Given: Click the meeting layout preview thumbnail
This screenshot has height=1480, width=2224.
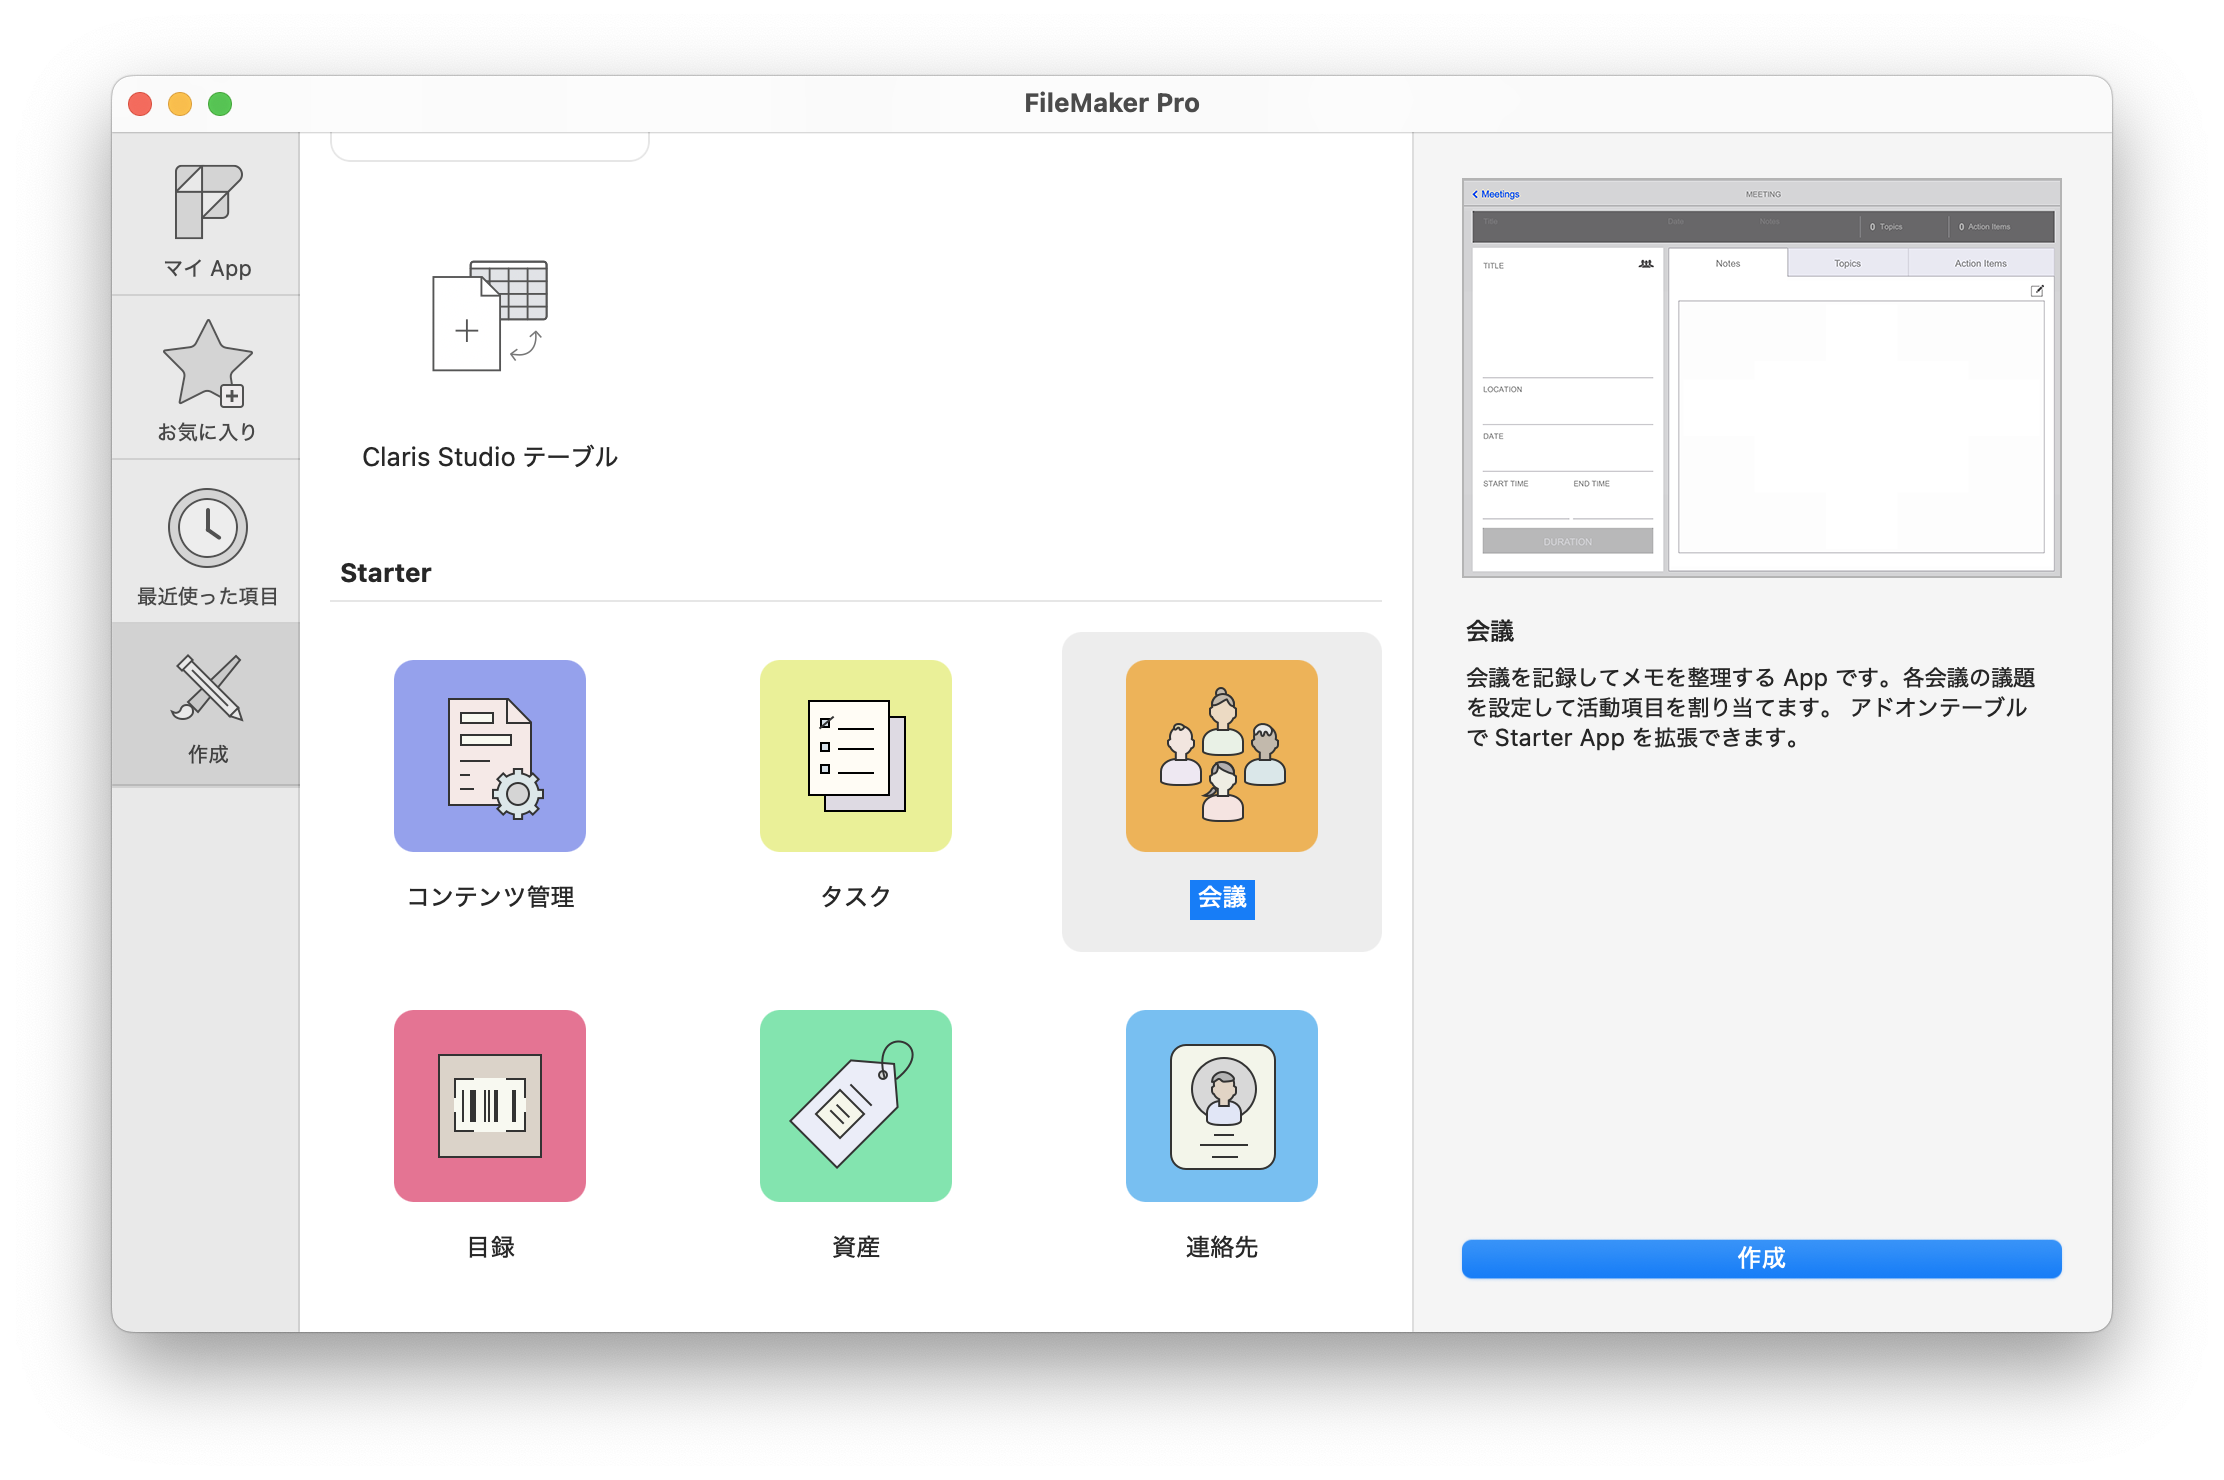Looking at the screenshot, I should [1761, 377].
